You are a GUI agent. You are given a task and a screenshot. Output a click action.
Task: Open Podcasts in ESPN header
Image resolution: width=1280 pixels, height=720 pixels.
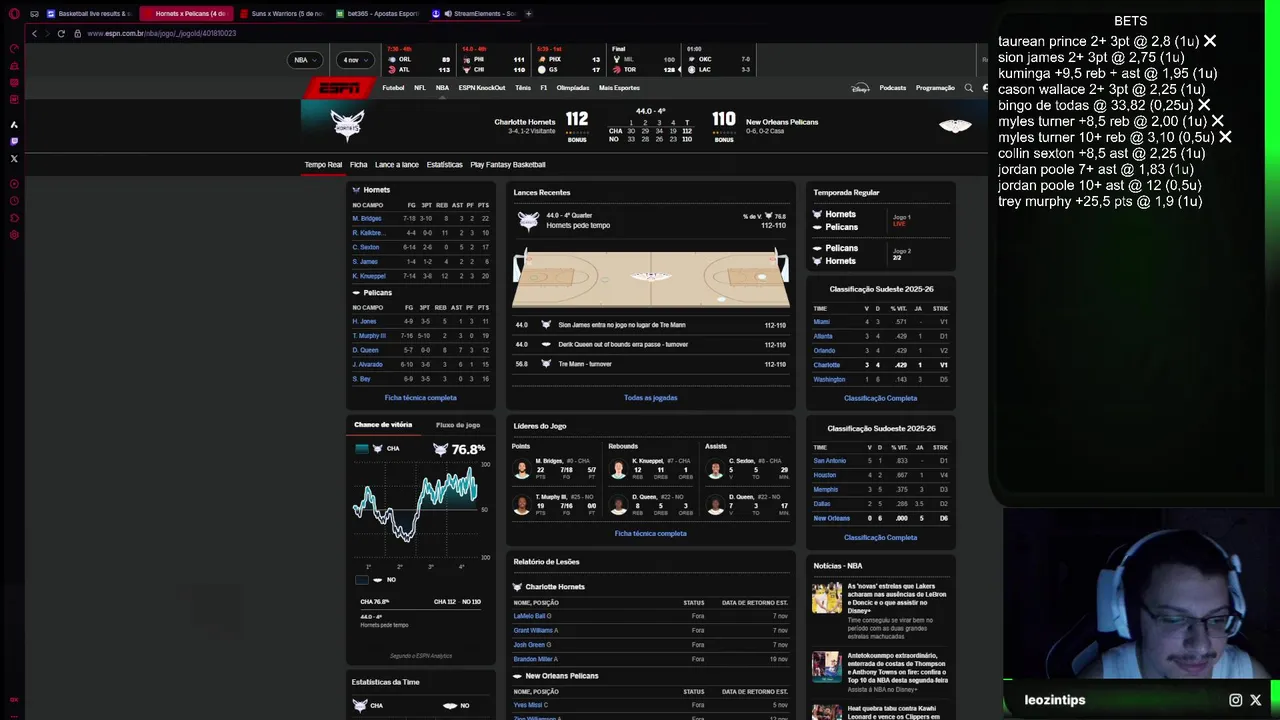(893, 88)
